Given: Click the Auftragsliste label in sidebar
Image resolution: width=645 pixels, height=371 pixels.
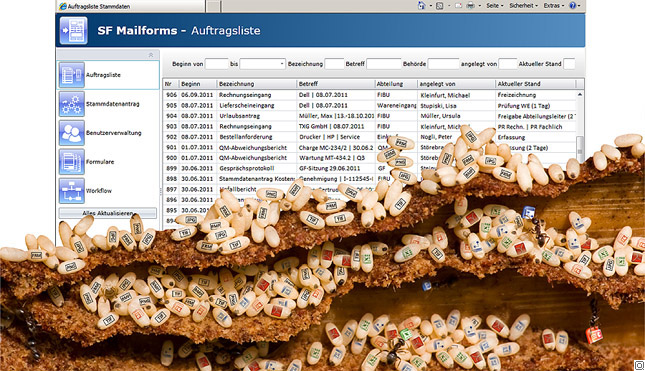Looking at the screenshot, I should (x=103, y=75).
